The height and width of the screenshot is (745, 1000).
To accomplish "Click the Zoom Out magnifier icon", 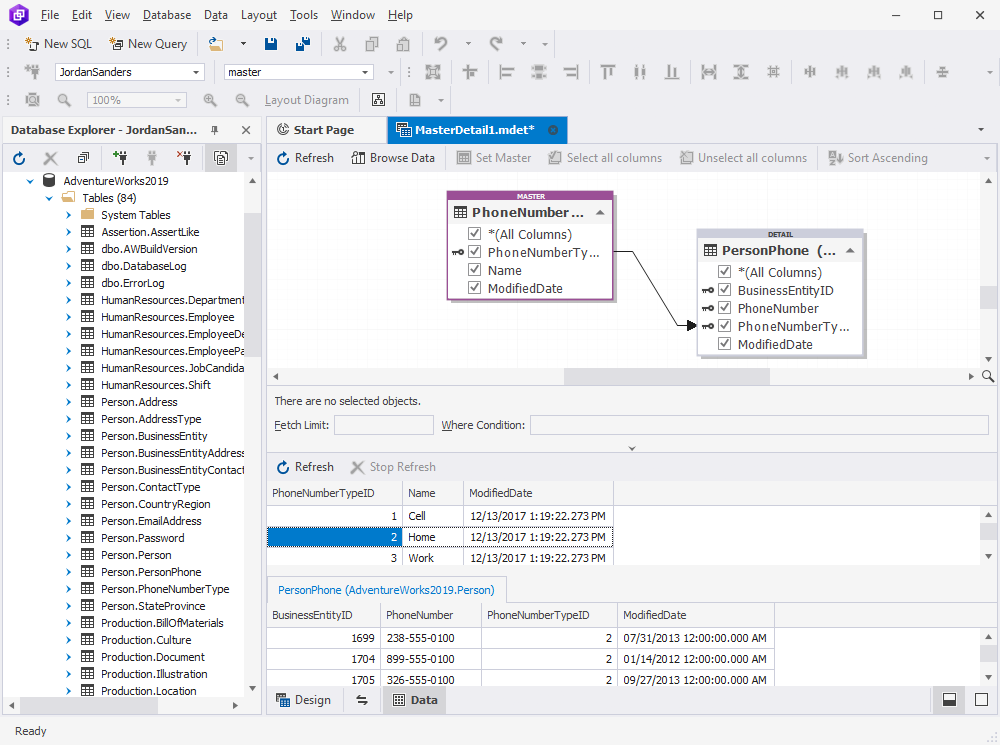I will 242,100.
